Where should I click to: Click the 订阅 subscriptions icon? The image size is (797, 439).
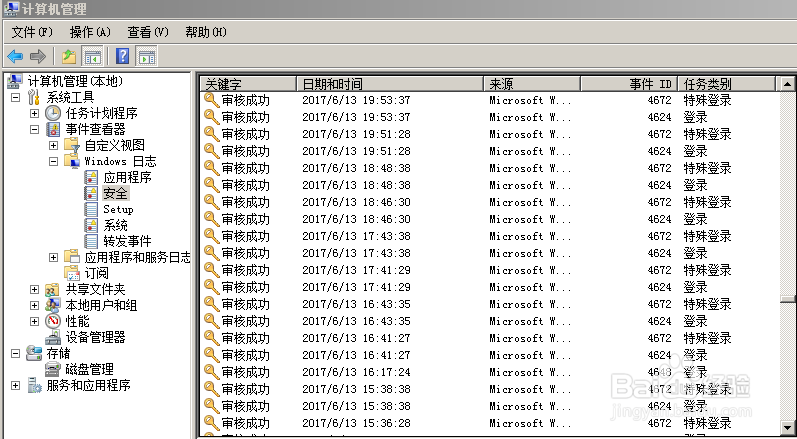point(72,273)
